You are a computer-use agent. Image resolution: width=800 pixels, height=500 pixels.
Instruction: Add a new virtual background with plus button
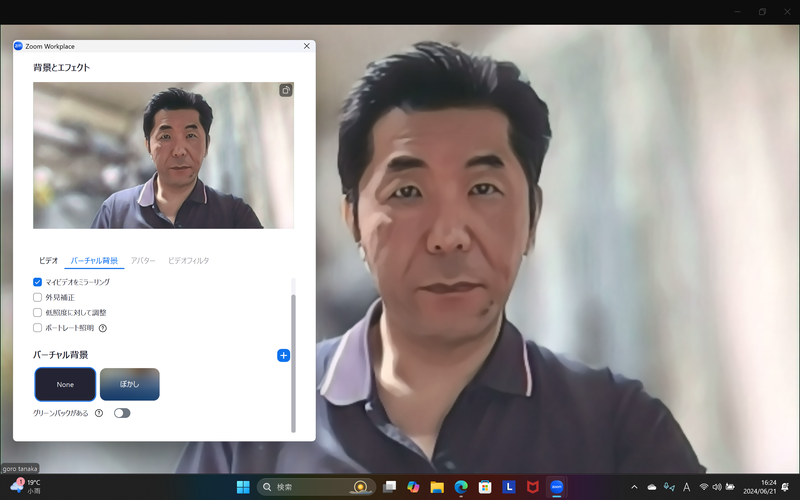coord(284,355)
